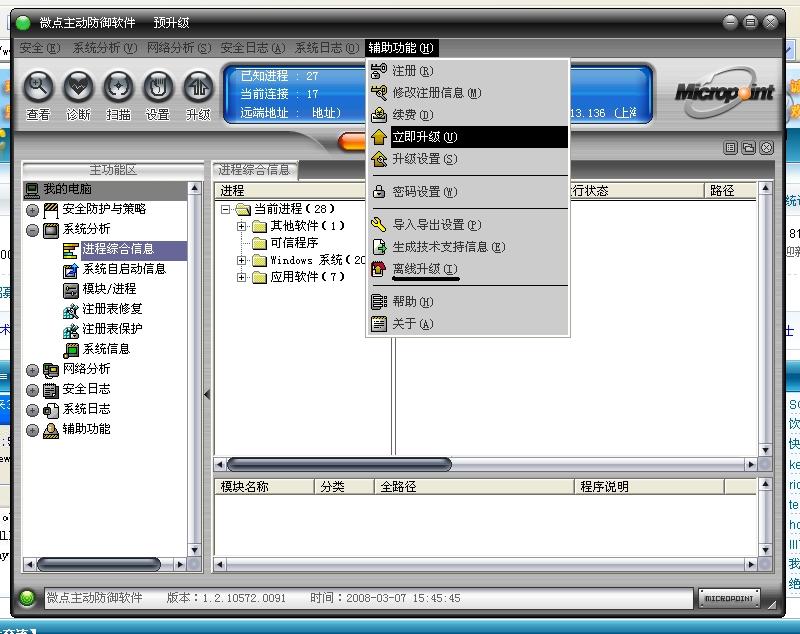The image size is (800, 634).
Task: Collapse the 当前进程 (28) node
Action: pyautogui.click(x=226, y=209)
